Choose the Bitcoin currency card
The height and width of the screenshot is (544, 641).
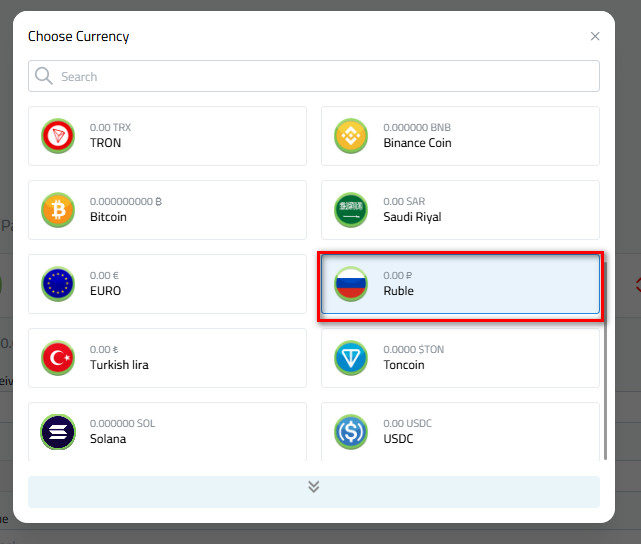[x=167, y=210]
